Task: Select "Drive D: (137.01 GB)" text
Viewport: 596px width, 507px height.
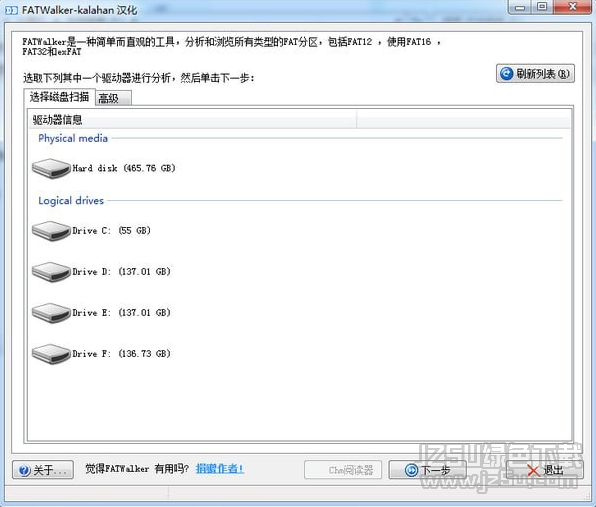Action: (x=121, y=271)
